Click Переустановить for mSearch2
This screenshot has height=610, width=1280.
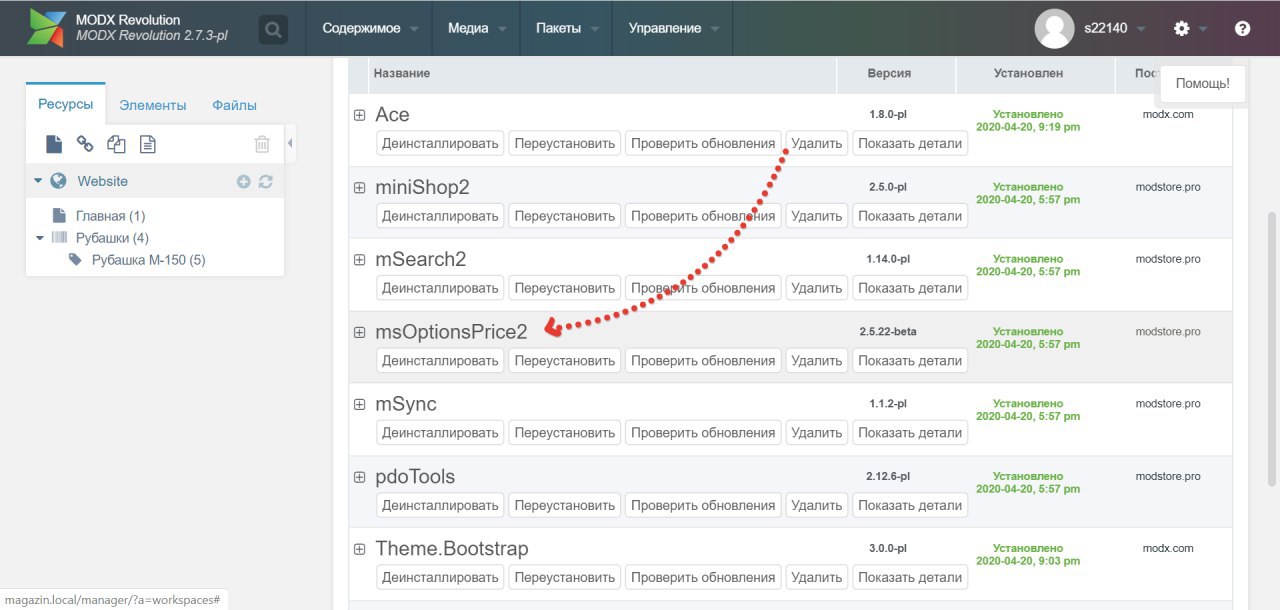564,288
